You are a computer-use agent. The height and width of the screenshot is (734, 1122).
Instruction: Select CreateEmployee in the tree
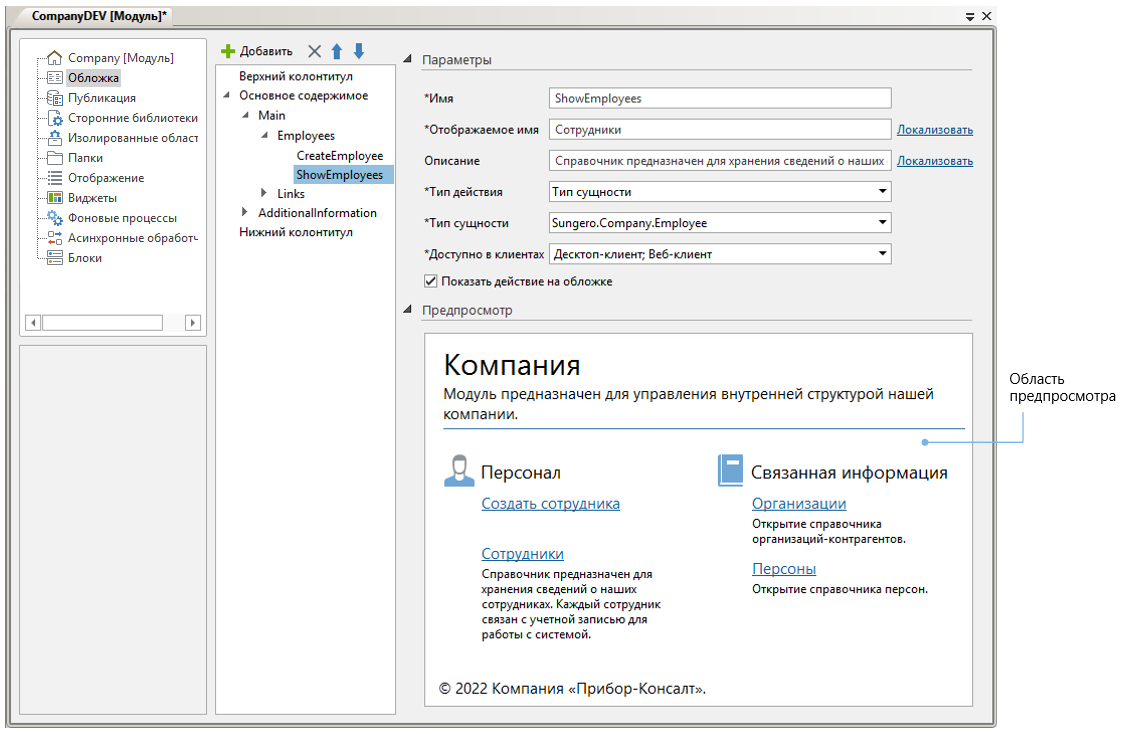(339, 156)
